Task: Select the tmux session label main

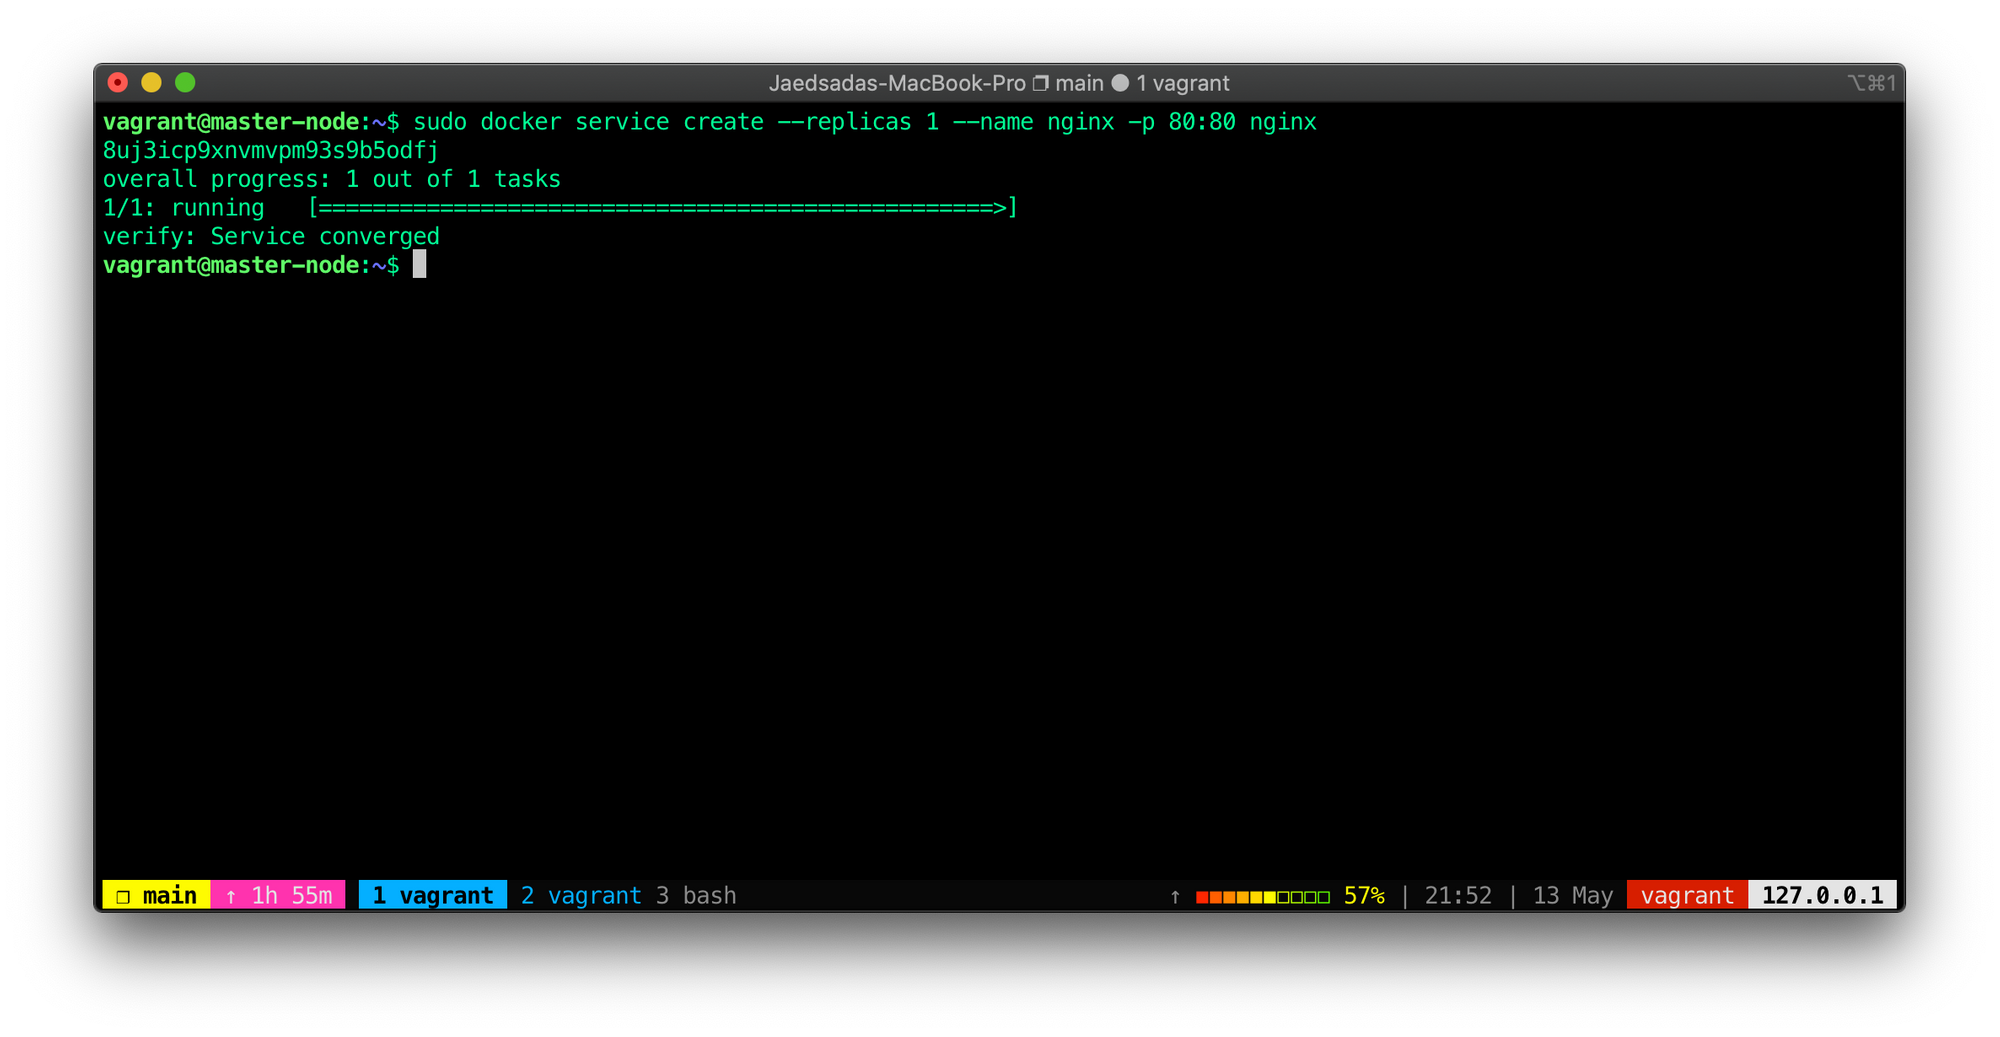Action: (157, 895)
